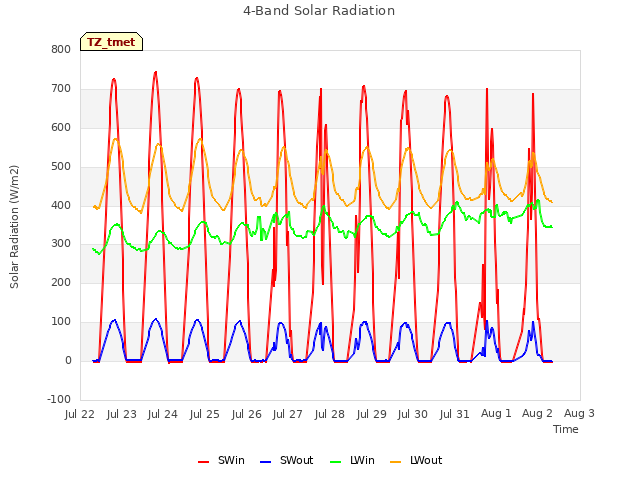Click the '300' y-axis tick label
Viewport: 640px width, 480px height.
click(61, 244)
